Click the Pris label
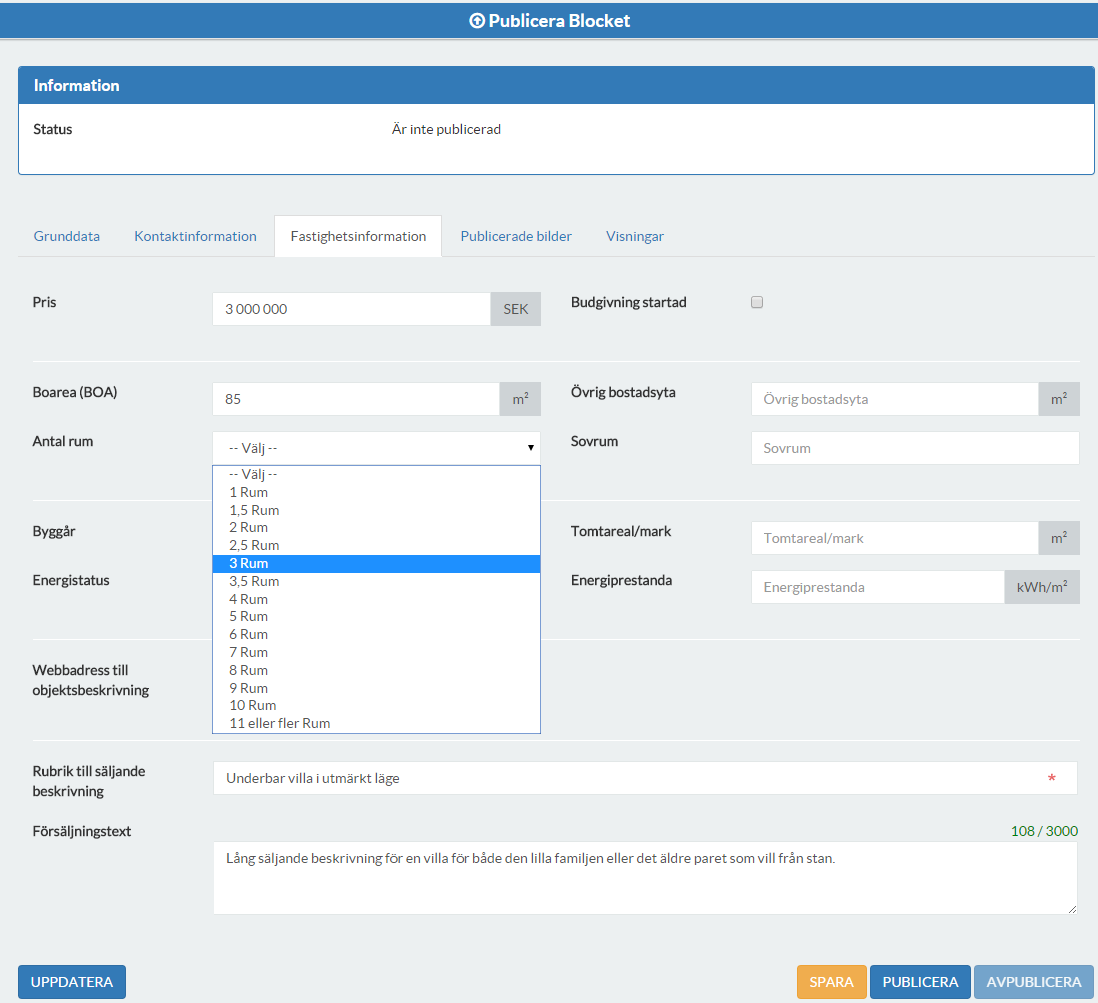The height and width of the screenshot is (1003, 1098). tap(44, 302)
